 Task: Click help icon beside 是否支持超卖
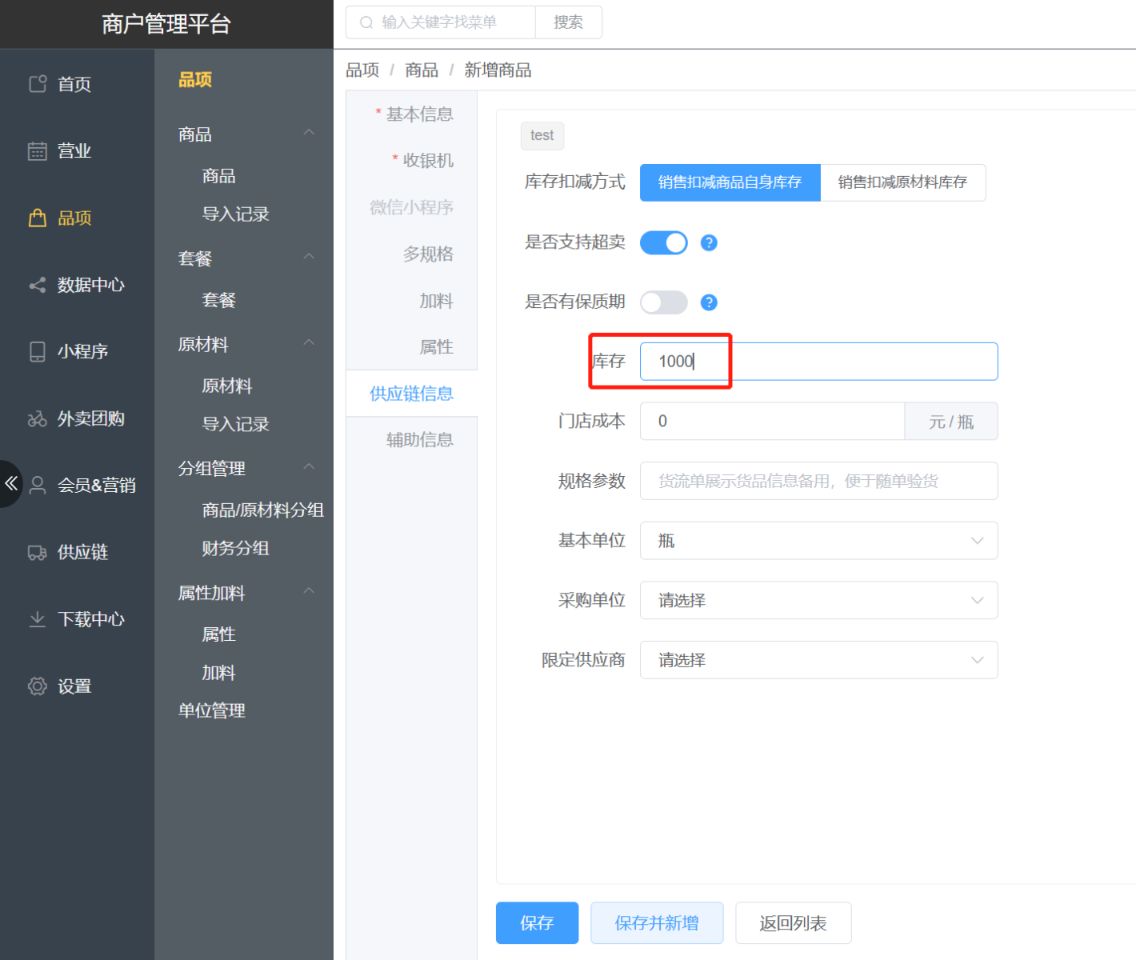tap(709, 243)
